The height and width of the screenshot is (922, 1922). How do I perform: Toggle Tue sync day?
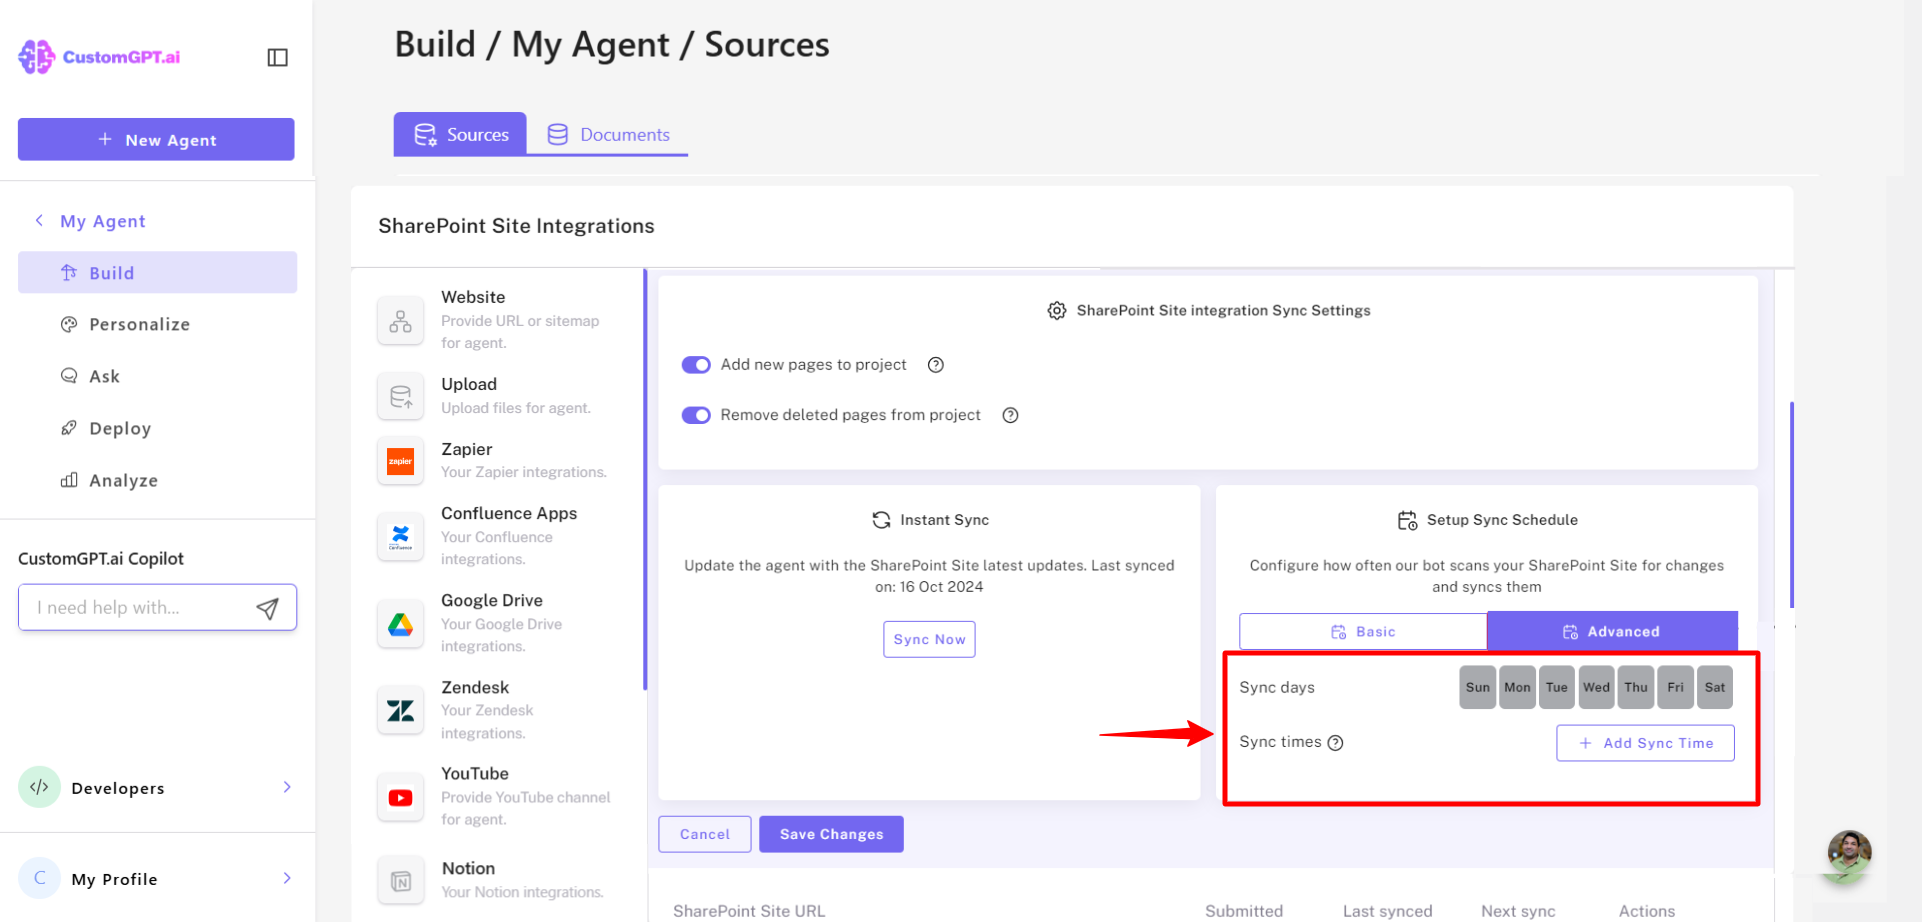point(1557,687)
